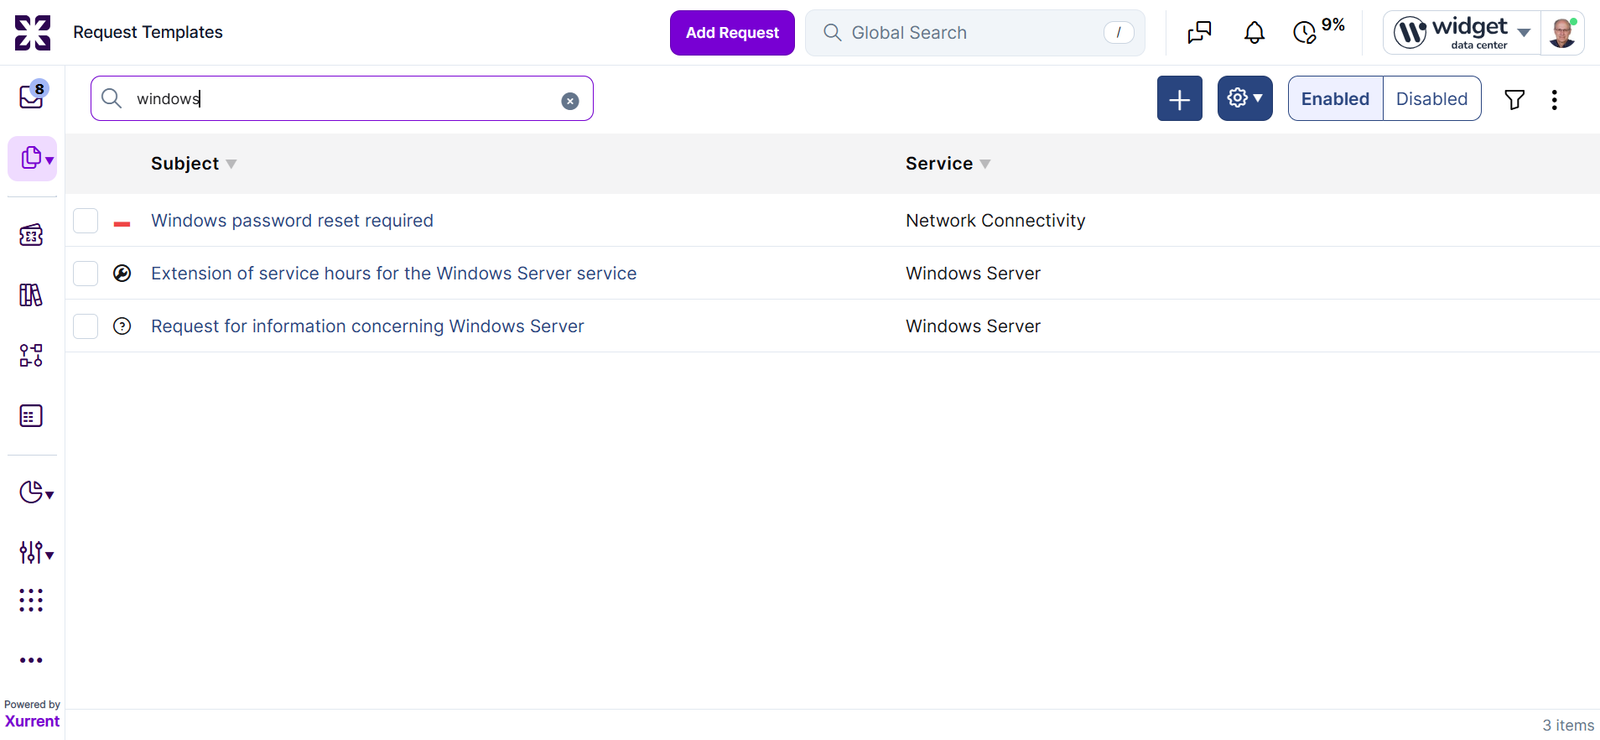Open the sidebar more ellipsis
The height and width of the screenshot is (740, 1600).
coord(31,660)
